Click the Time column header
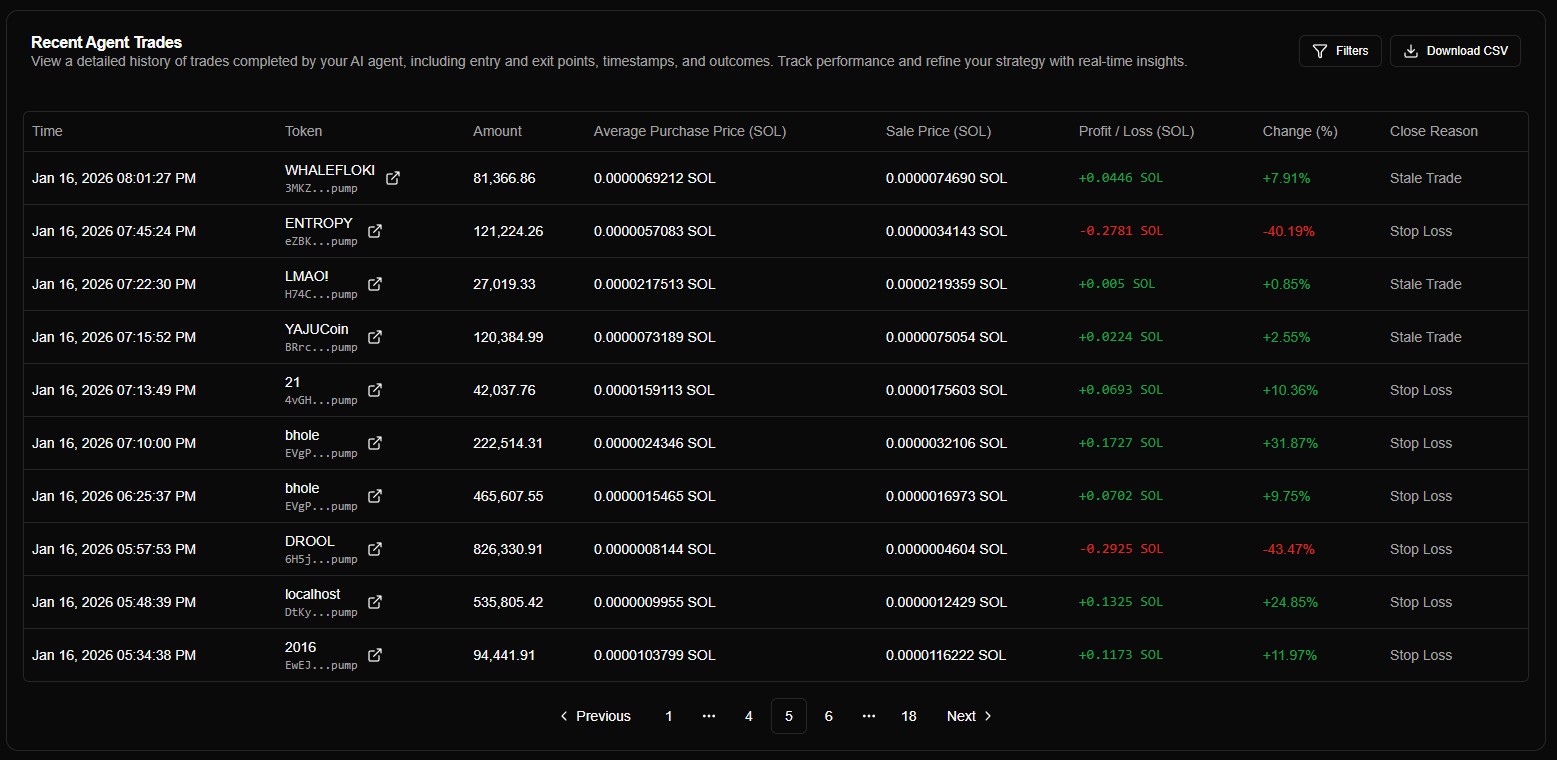1557x760 pixels. point(47,131)
